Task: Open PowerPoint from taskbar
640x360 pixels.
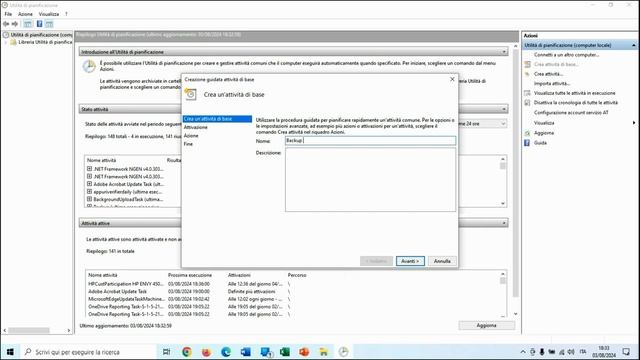Action: coord(304,351)
